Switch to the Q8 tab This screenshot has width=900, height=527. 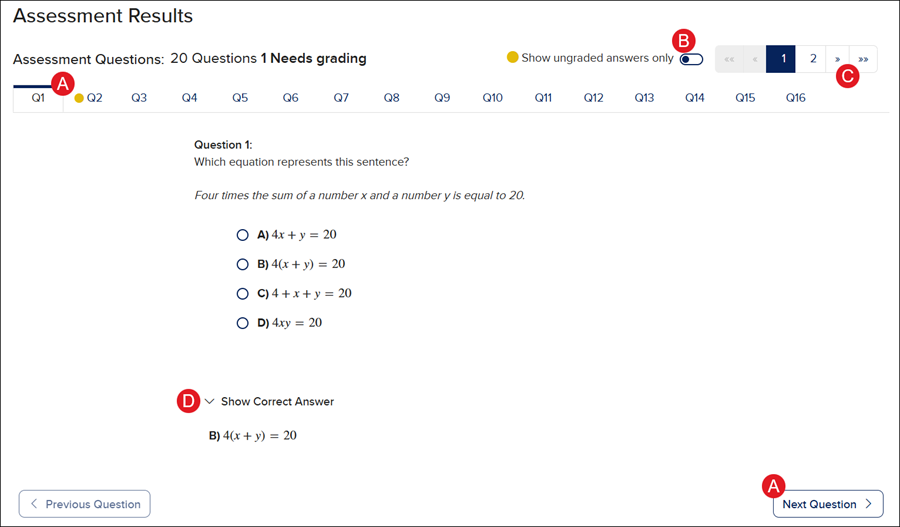coord(392,98)
